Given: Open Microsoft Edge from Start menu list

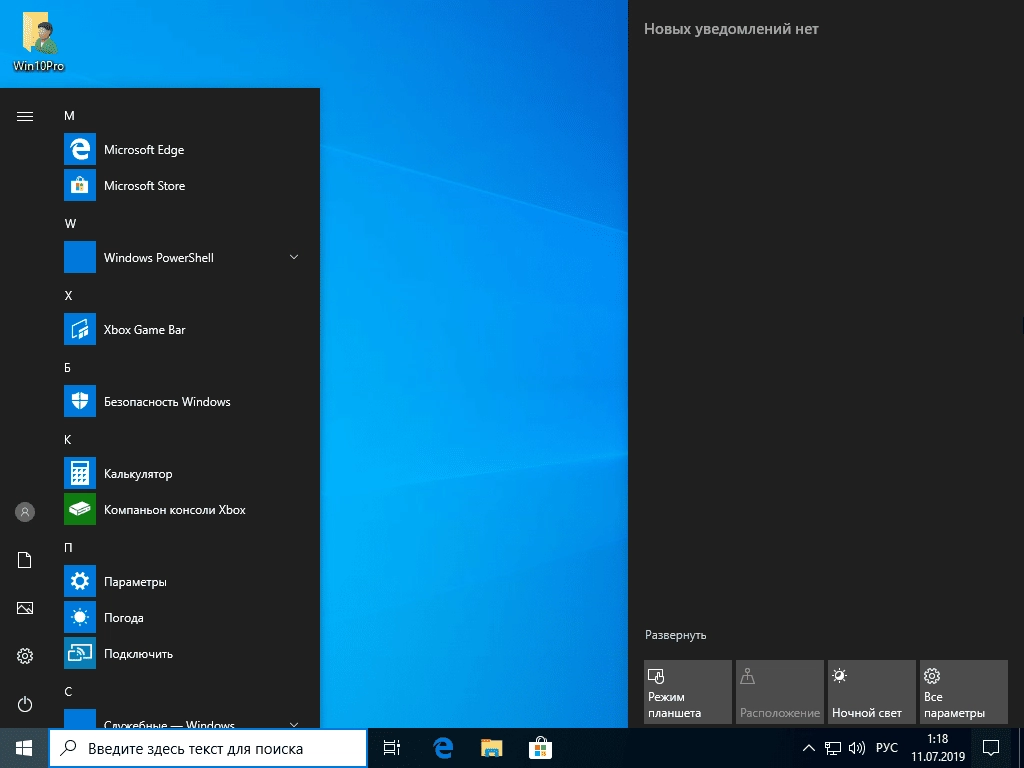Looking at the screenshot, I should 182,150.
